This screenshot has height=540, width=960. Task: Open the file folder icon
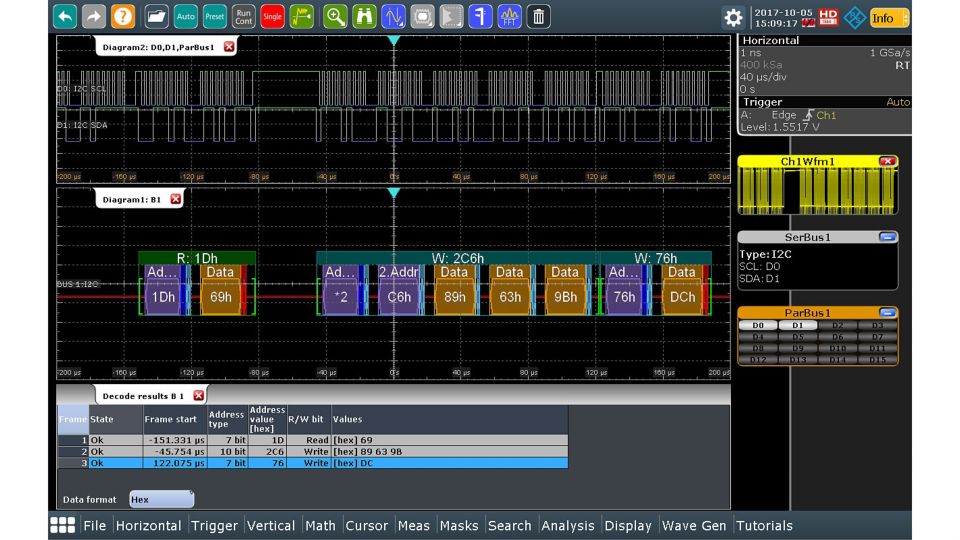pos(156,17)
